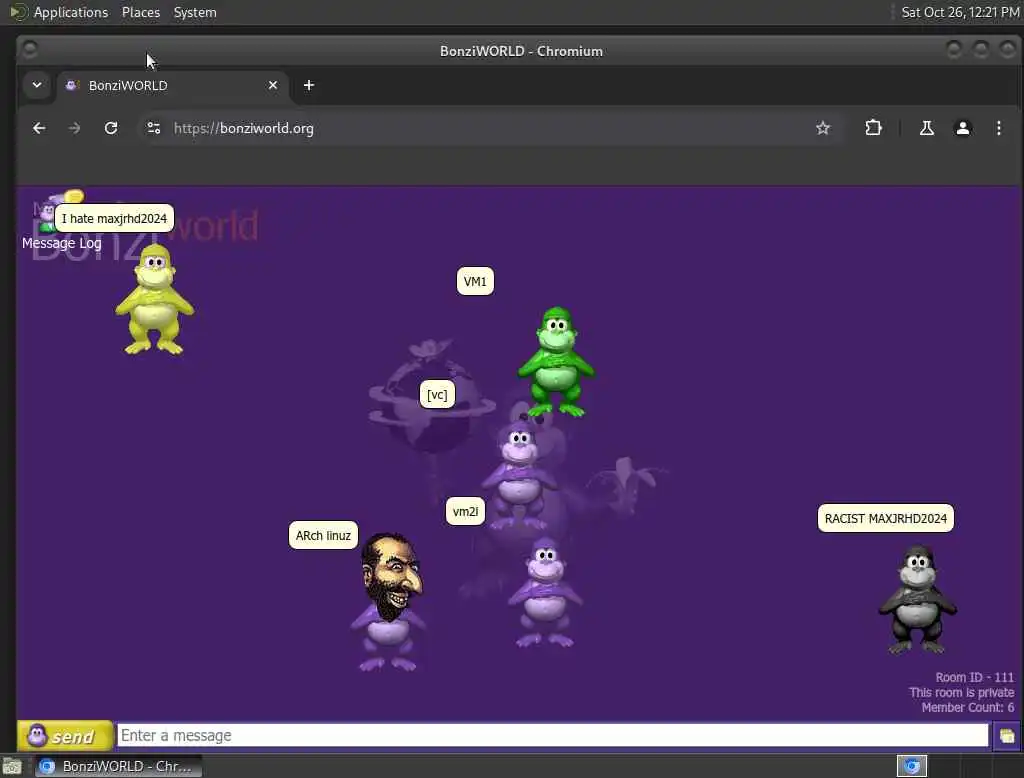Viewport: 1024px width, 778px height.
Task: Click the yellow Bonzi character
Action: click(x=154, y=300)
